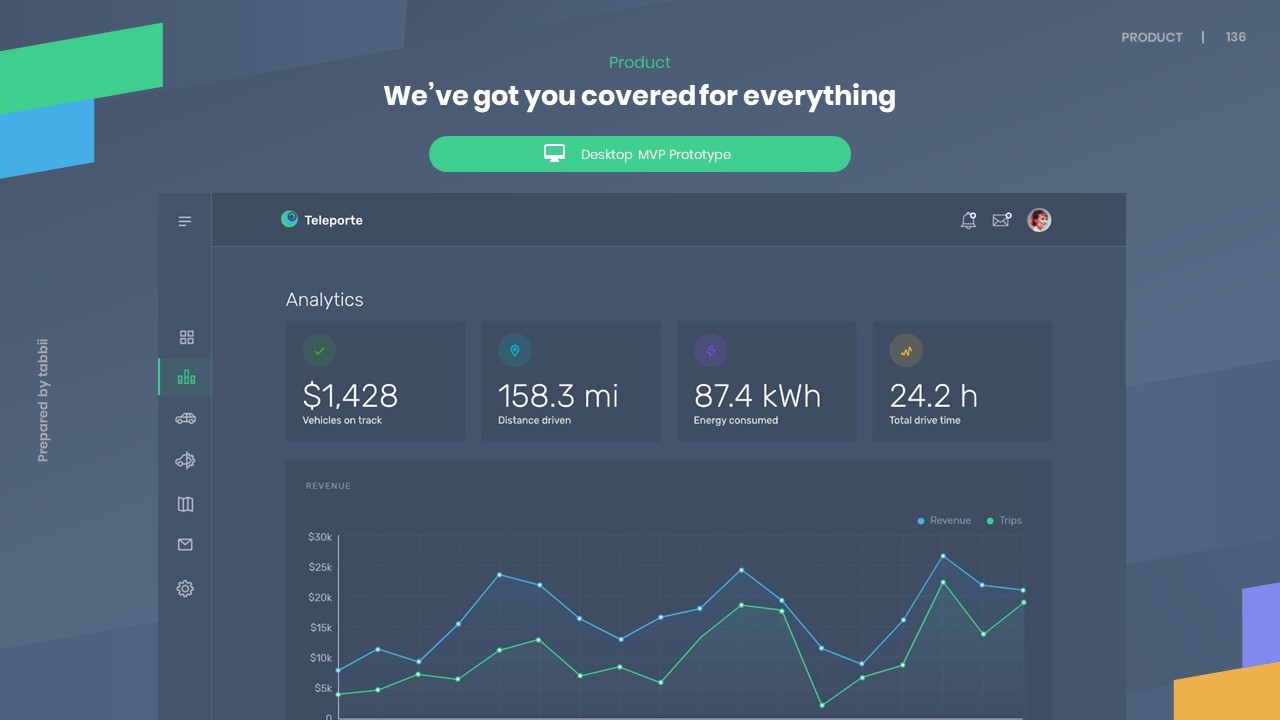Click the slide title about being covered
This screenshot has width=1280, height=720.
coord(640,96)
